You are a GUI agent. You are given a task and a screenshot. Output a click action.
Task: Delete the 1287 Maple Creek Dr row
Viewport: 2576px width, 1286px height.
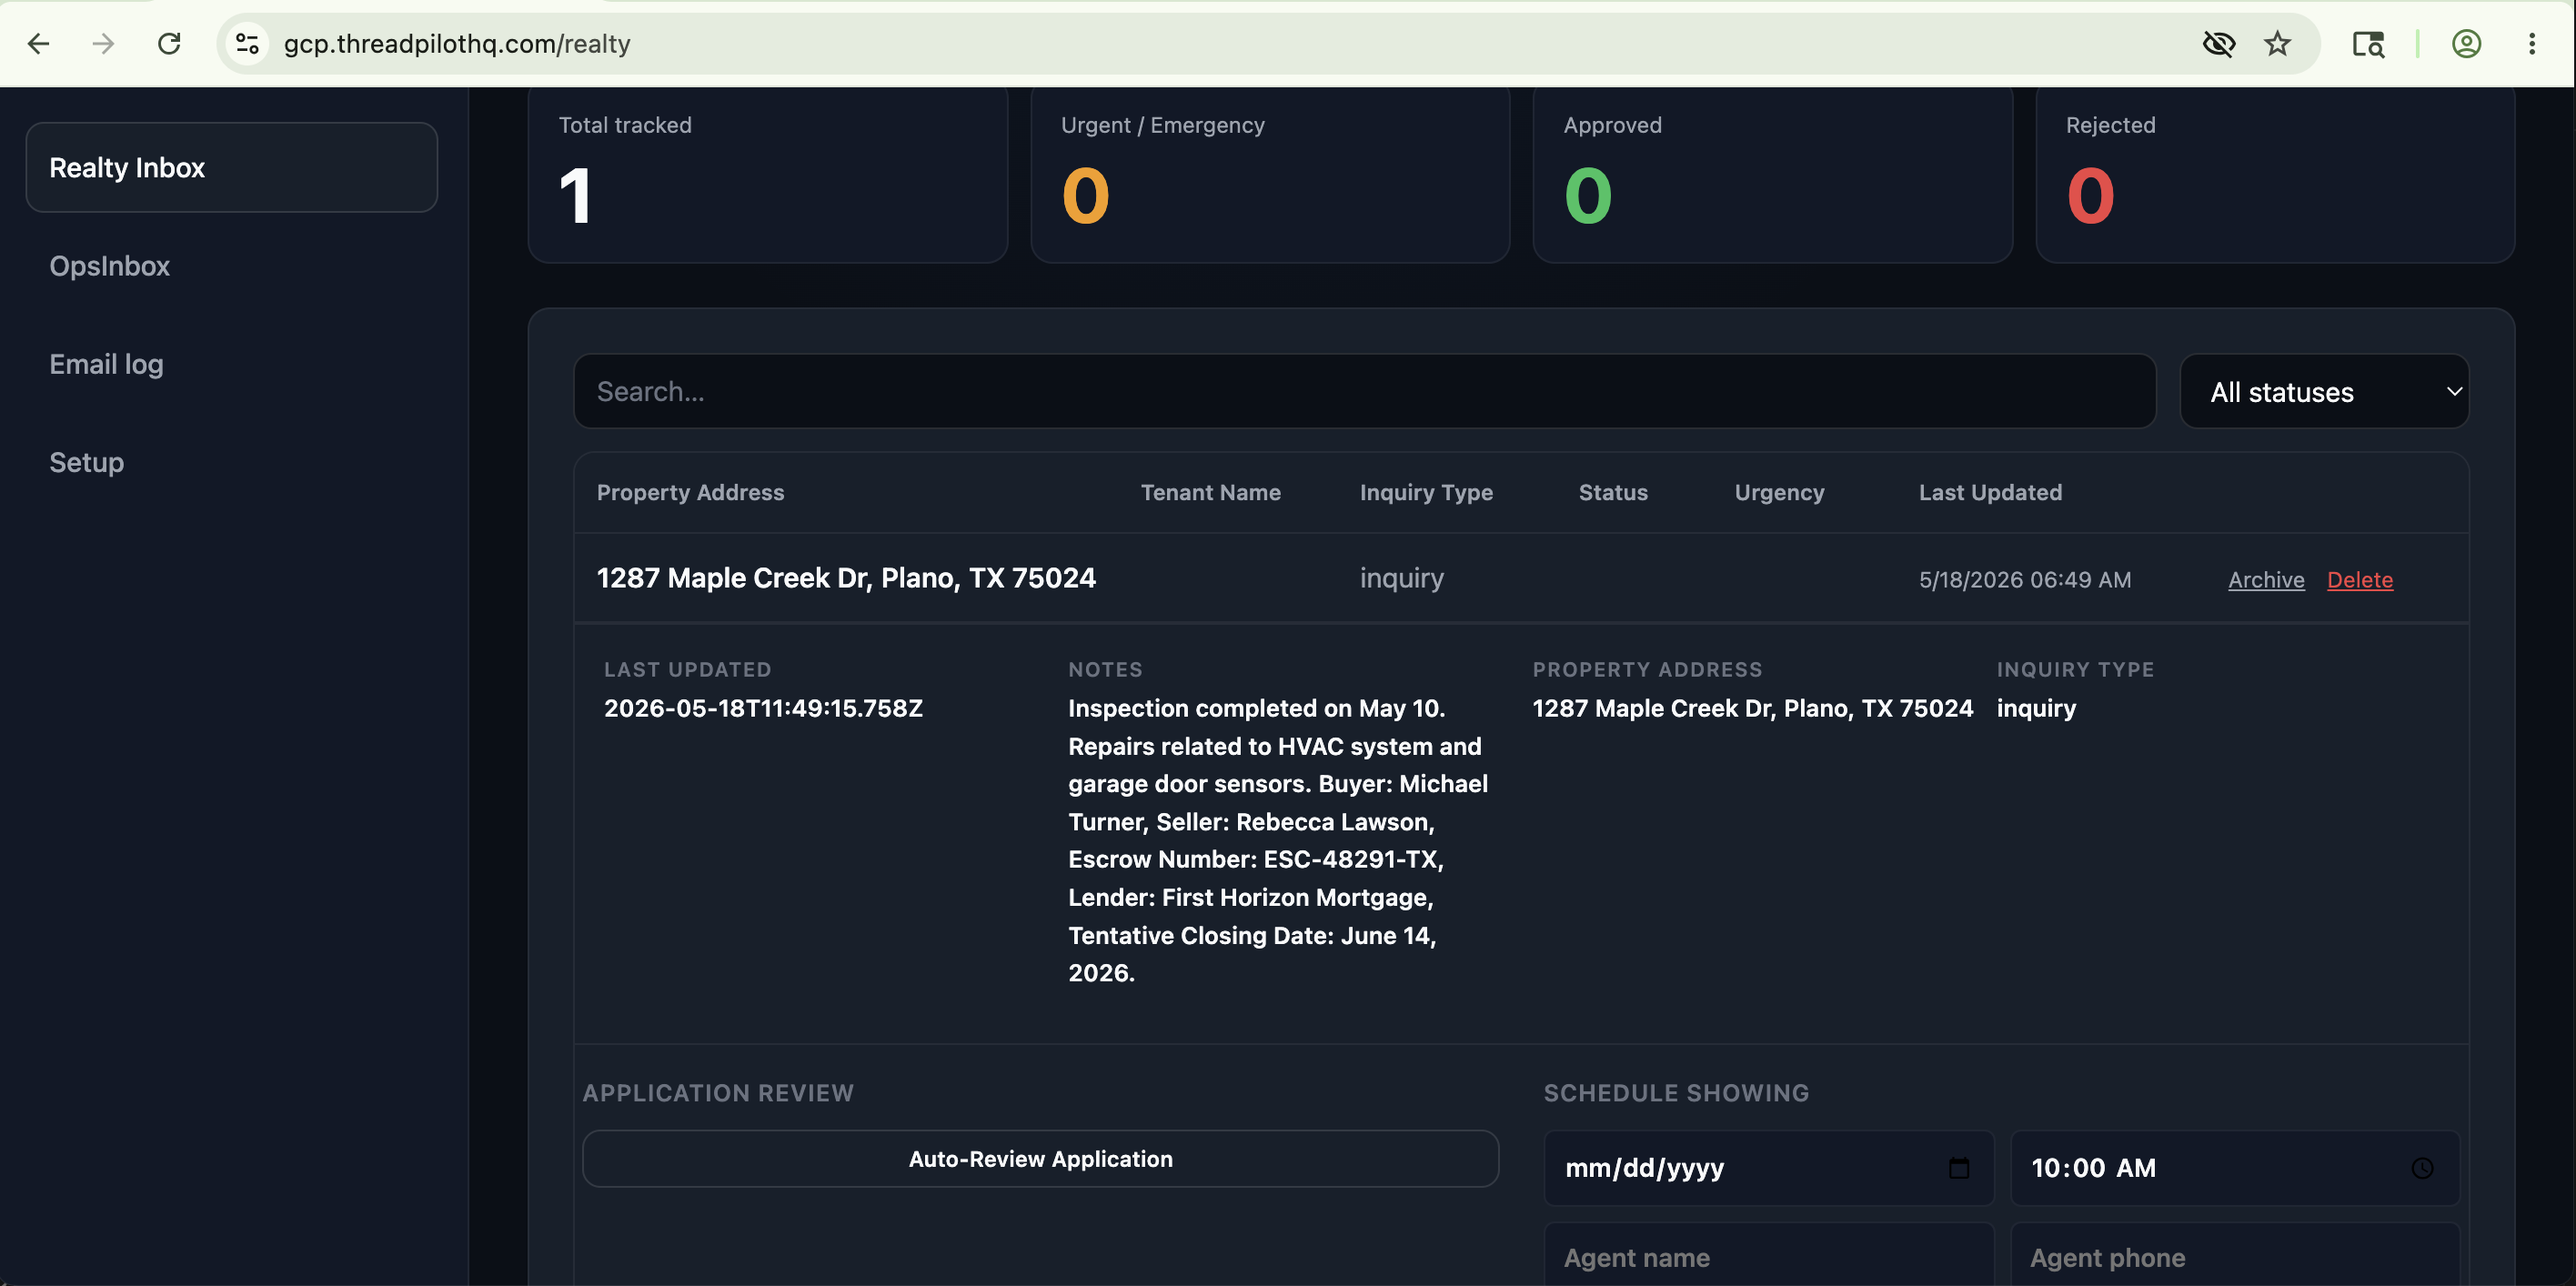click(2359, 580)
